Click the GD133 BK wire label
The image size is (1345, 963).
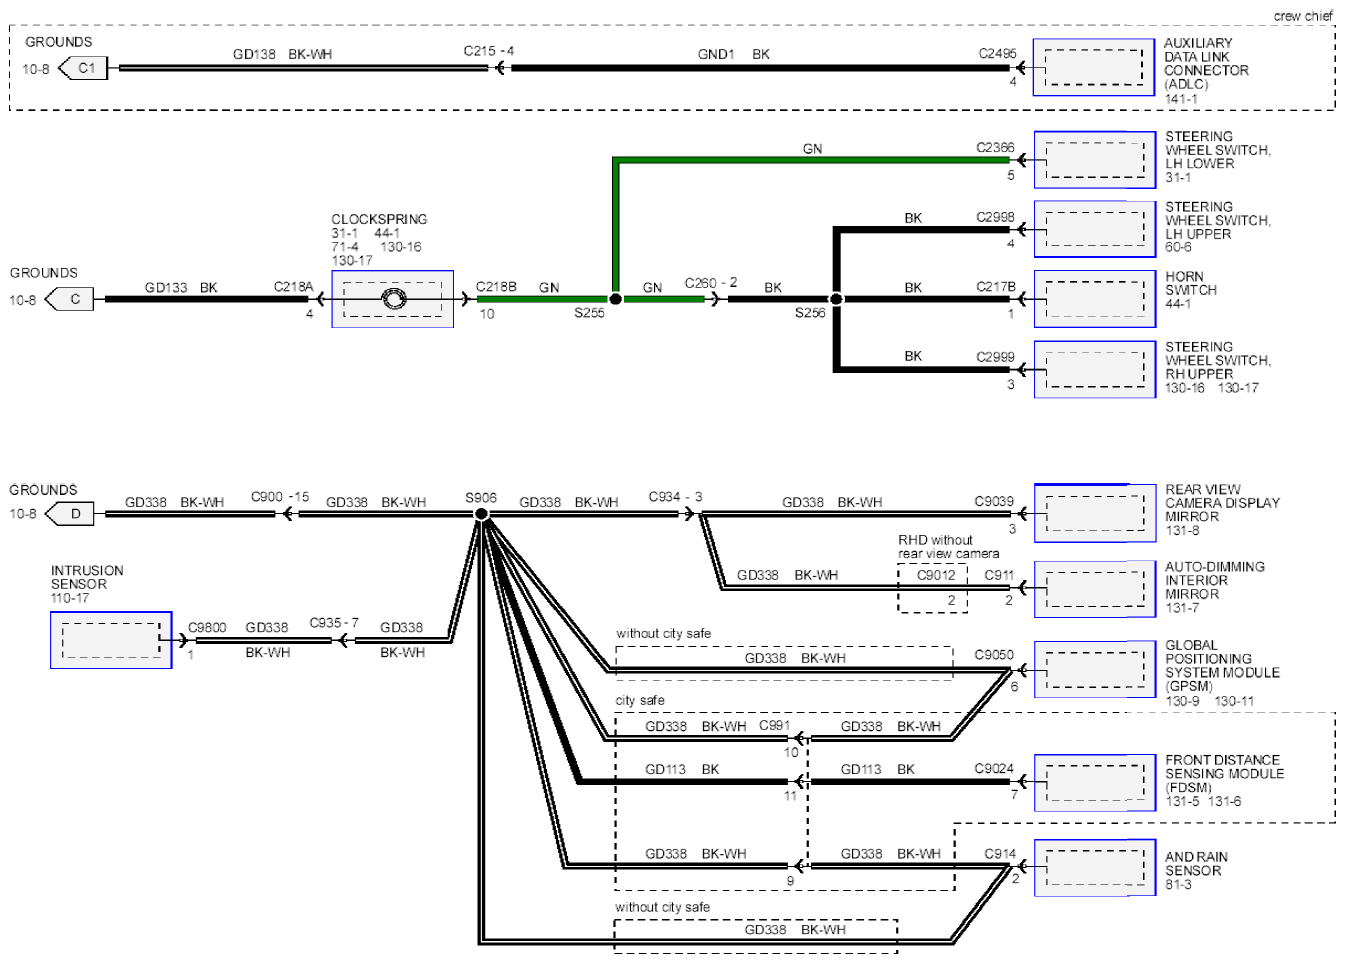click(x=181, y=287)
